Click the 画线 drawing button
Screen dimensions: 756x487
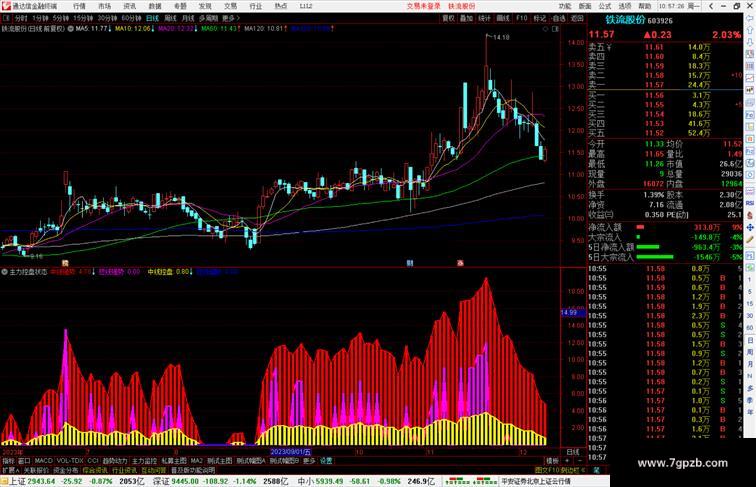[503, 18]
